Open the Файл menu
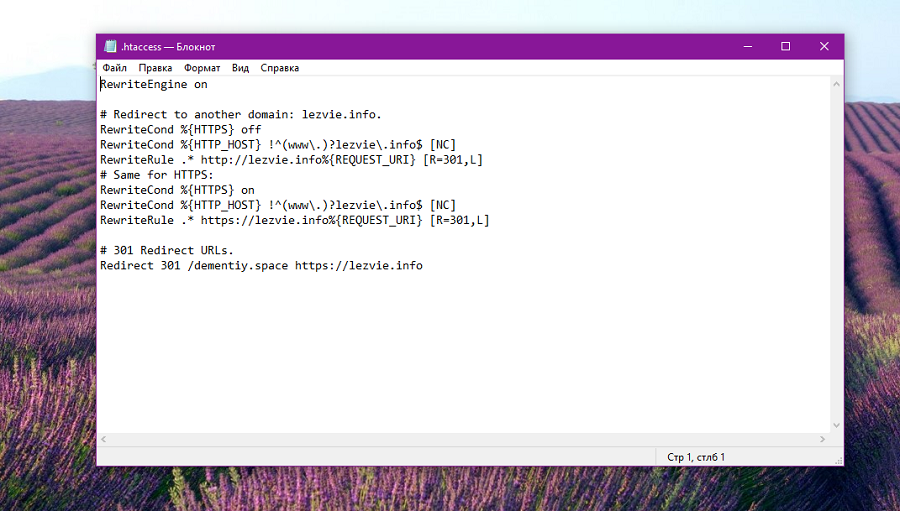 pos(114,68)
